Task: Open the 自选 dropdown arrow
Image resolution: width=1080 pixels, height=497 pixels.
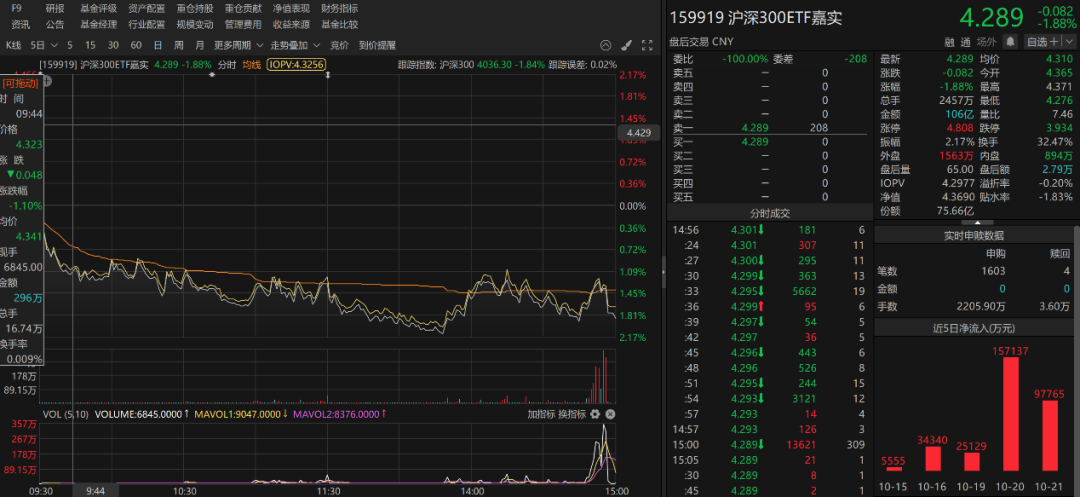Action: pos(1068,41)
